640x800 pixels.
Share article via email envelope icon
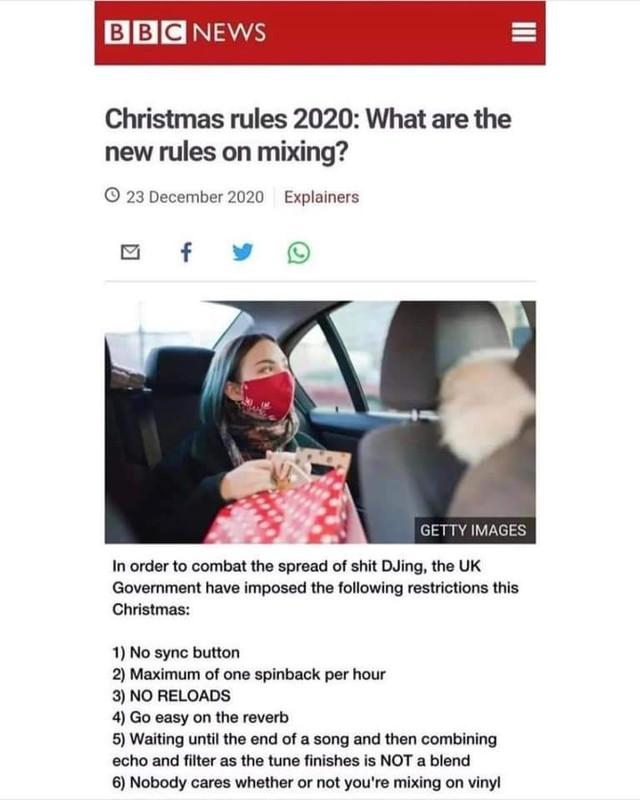click(131, 252)
